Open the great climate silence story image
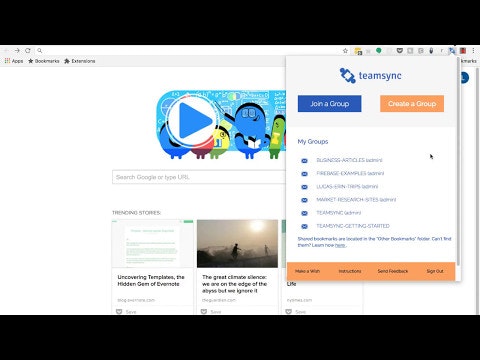Screen dimensions: 480x360 tap(237, 243)
